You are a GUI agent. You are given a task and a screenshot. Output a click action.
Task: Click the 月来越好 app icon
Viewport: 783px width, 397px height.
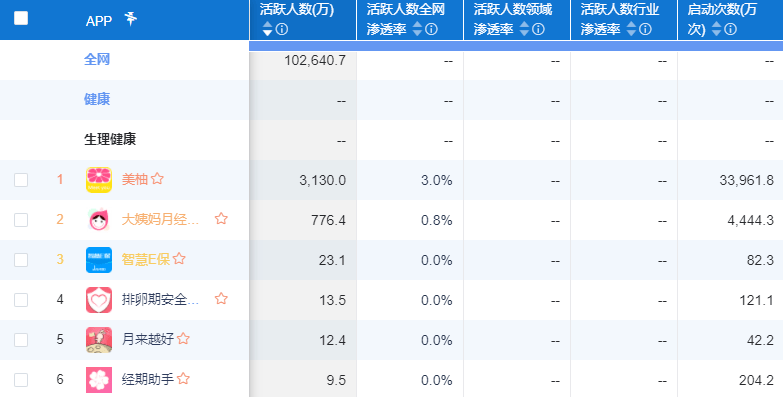click(99, 340)
